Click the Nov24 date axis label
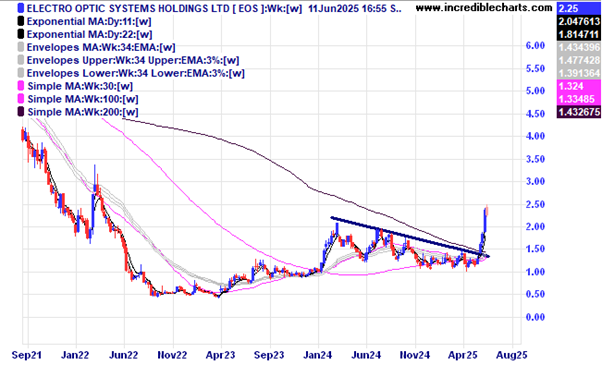This screenshot has width=602, height=365. (415, 355)
